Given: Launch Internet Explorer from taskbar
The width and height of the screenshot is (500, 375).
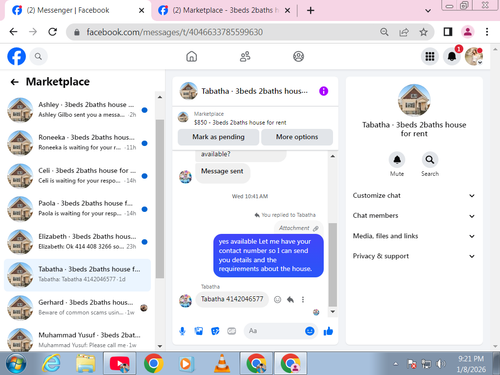Looking at the screenshot, I should pyautogui.click(x=51, y=363).
